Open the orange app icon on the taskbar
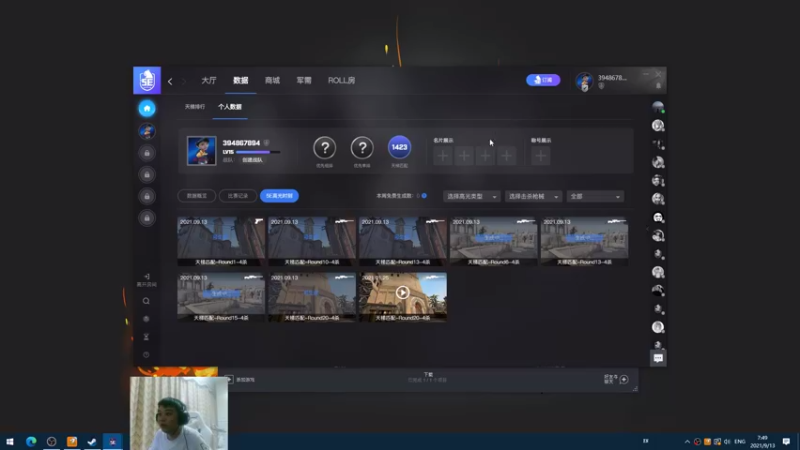Viewport: 800px width, 450px height. click(x=72, y=441)
